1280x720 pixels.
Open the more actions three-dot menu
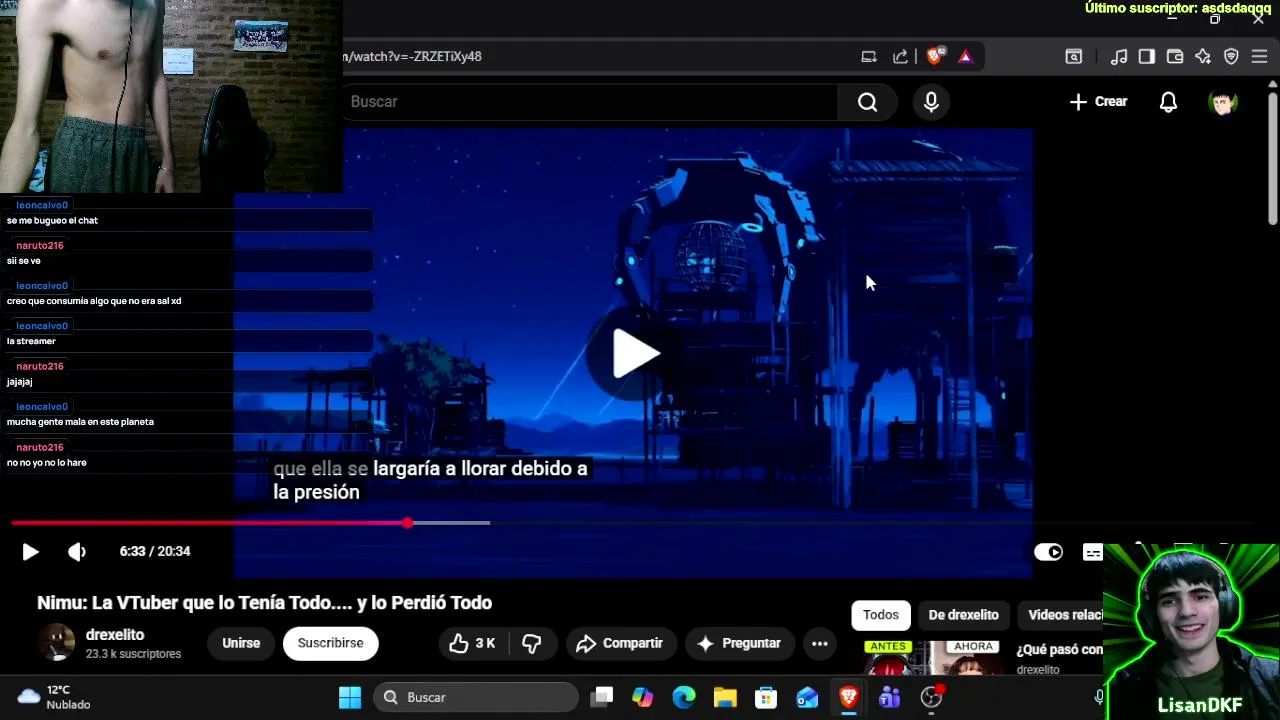(x=820, y=643)
